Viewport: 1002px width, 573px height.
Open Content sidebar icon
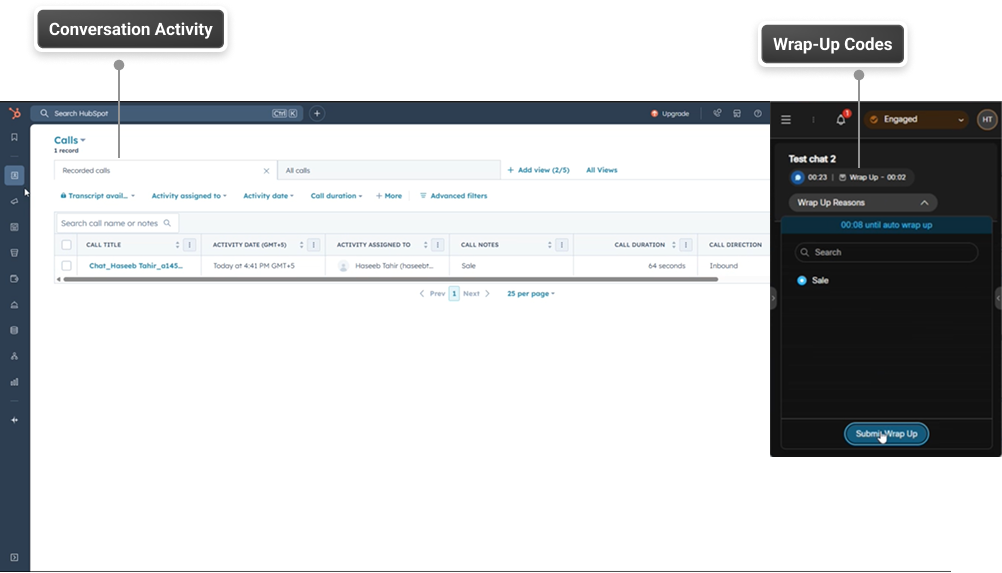[x=14, y=227]
